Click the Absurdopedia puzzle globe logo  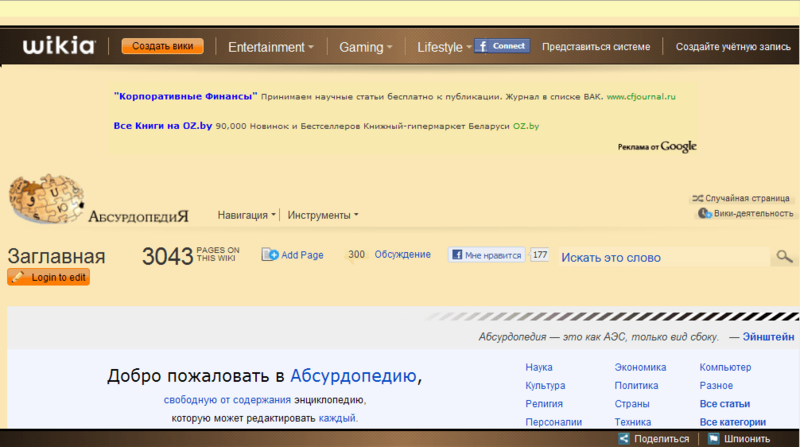point(46,199)
